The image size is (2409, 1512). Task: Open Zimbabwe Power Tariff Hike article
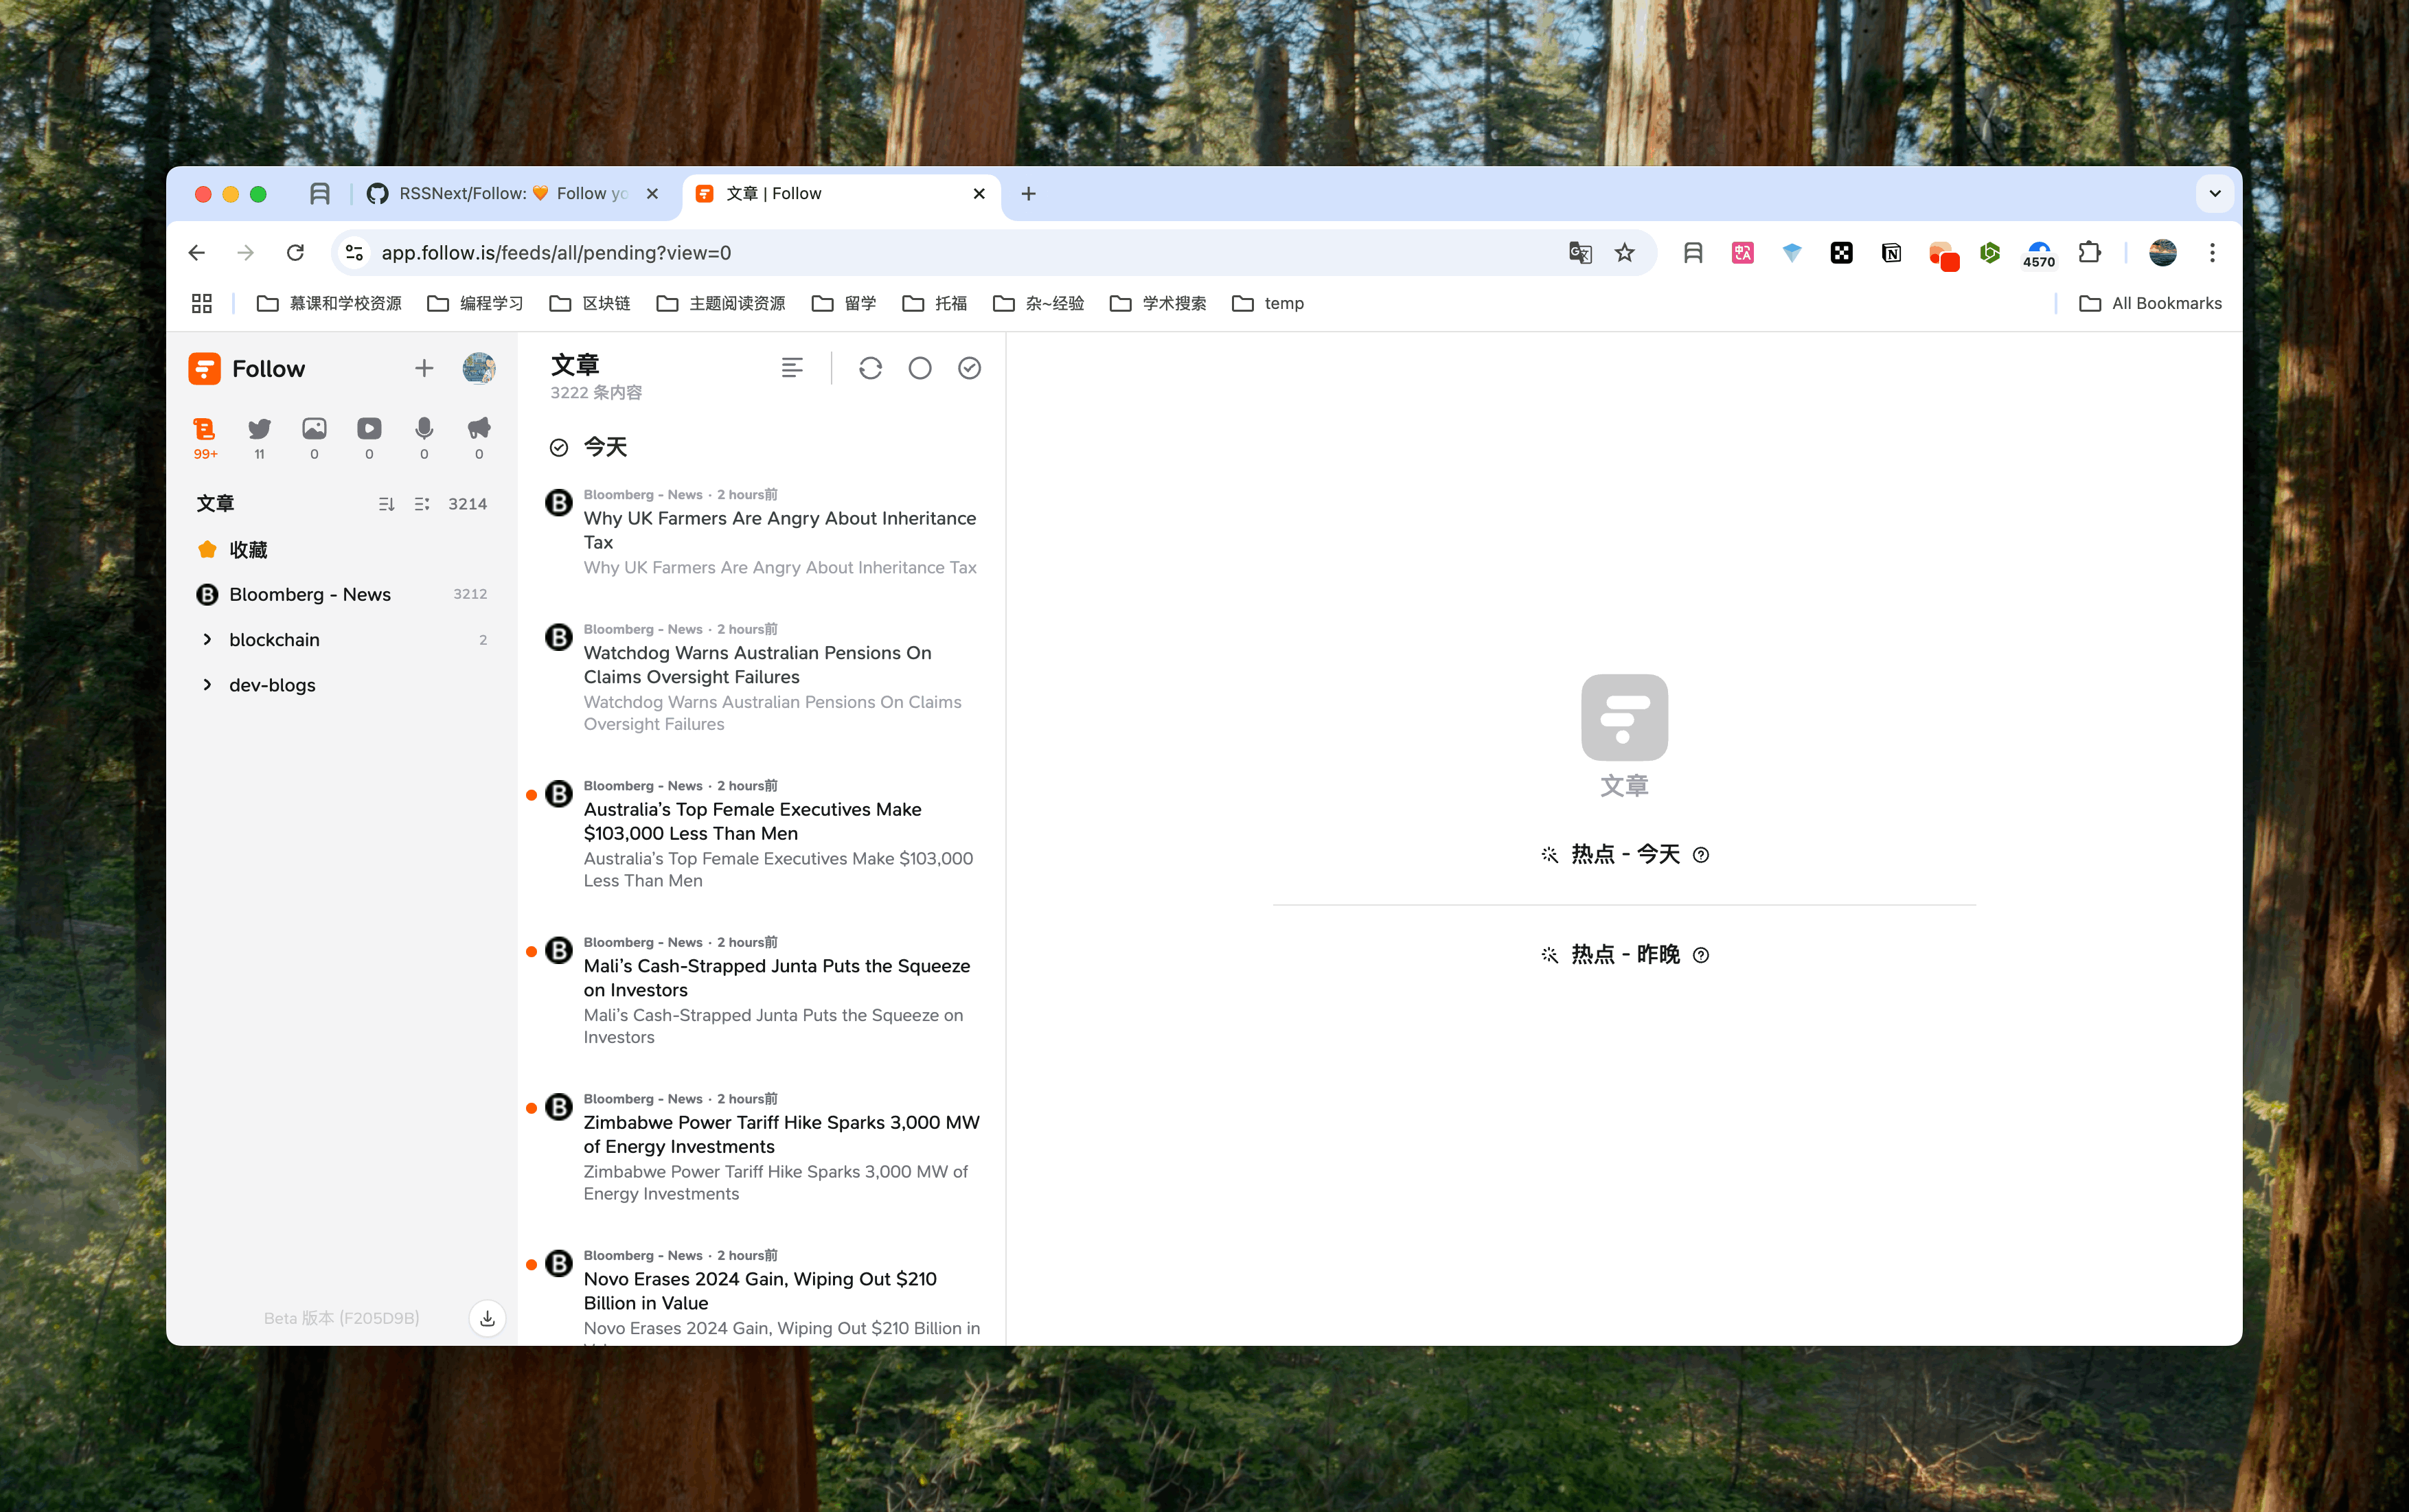(762, 1147)
